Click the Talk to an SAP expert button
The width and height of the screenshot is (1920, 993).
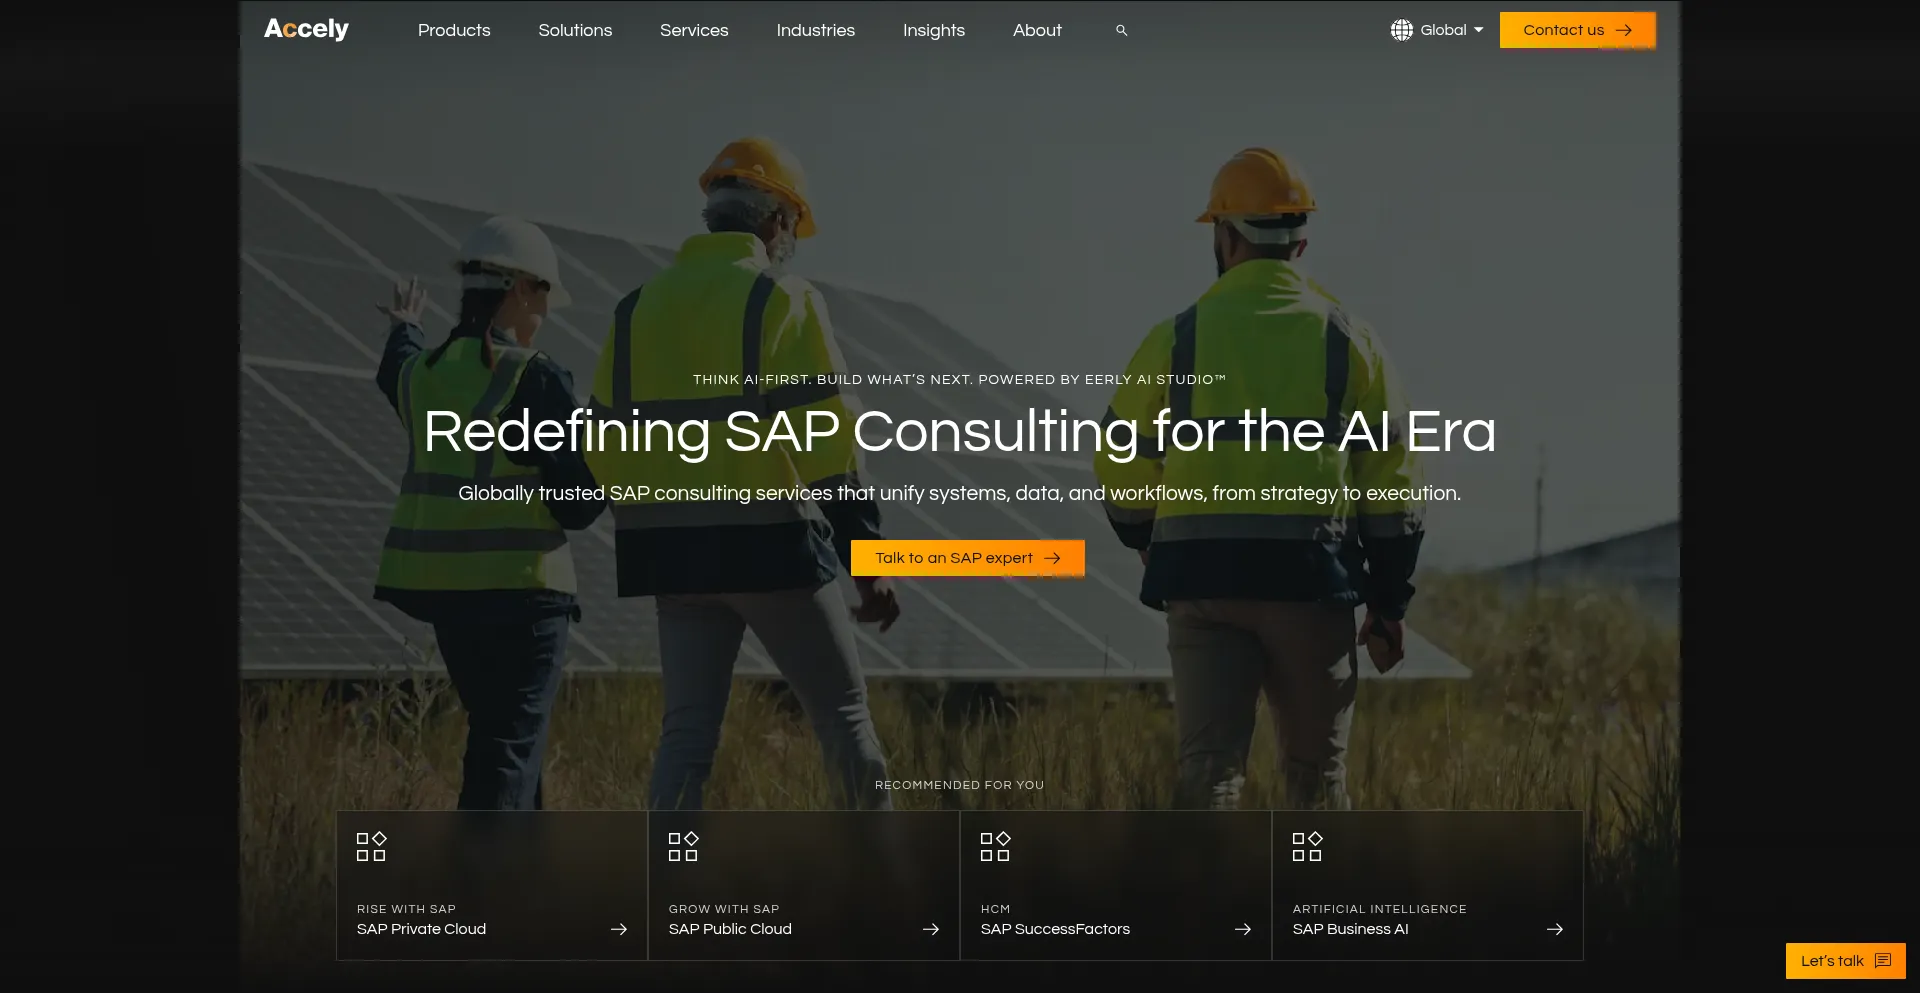968,558
